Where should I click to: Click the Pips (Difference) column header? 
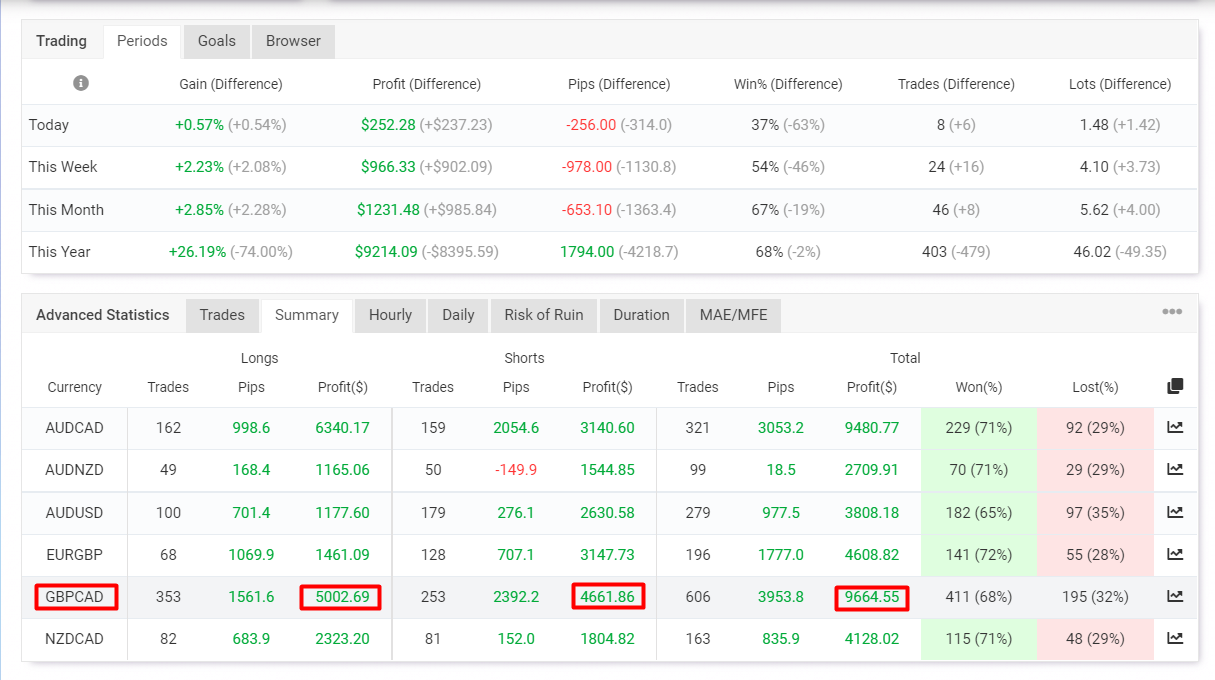point(619,84)
